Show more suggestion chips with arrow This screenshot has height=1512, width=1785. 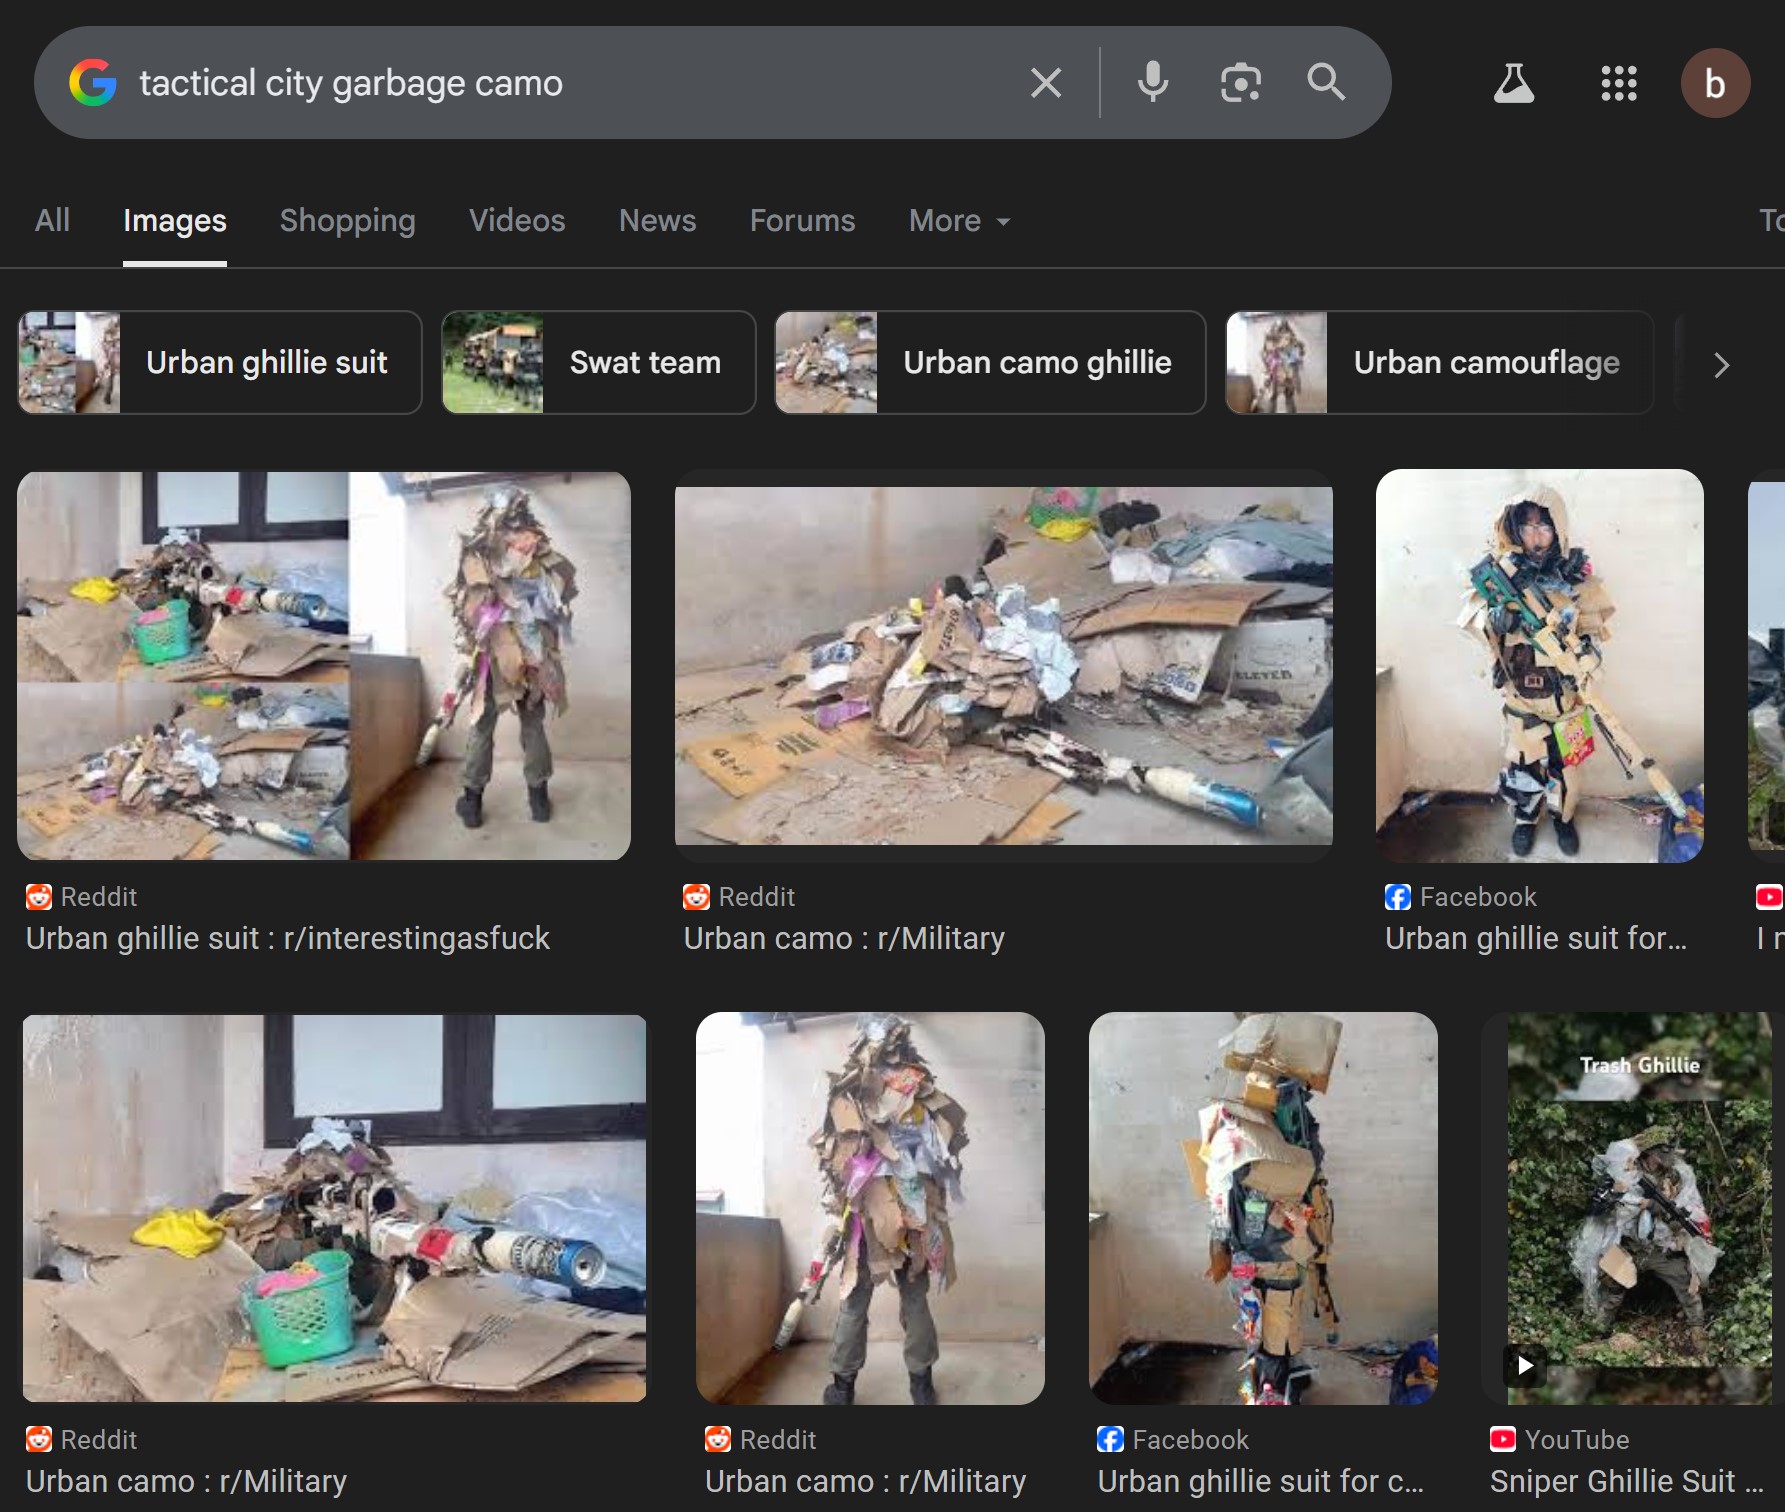point(1721,365)
